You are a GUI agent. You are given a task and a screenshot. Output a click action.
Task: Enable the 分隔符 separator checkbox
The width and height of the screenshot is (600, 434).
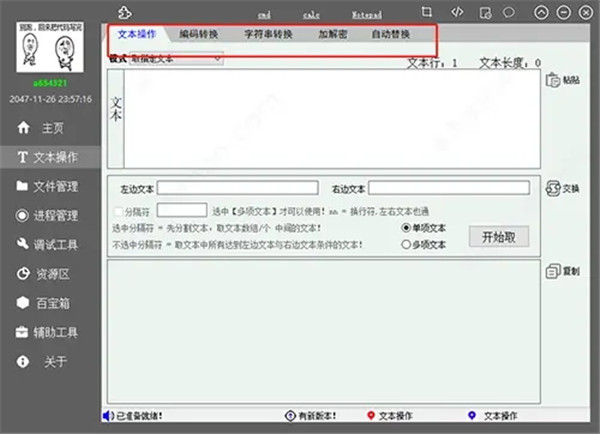[x=119, y=211]
